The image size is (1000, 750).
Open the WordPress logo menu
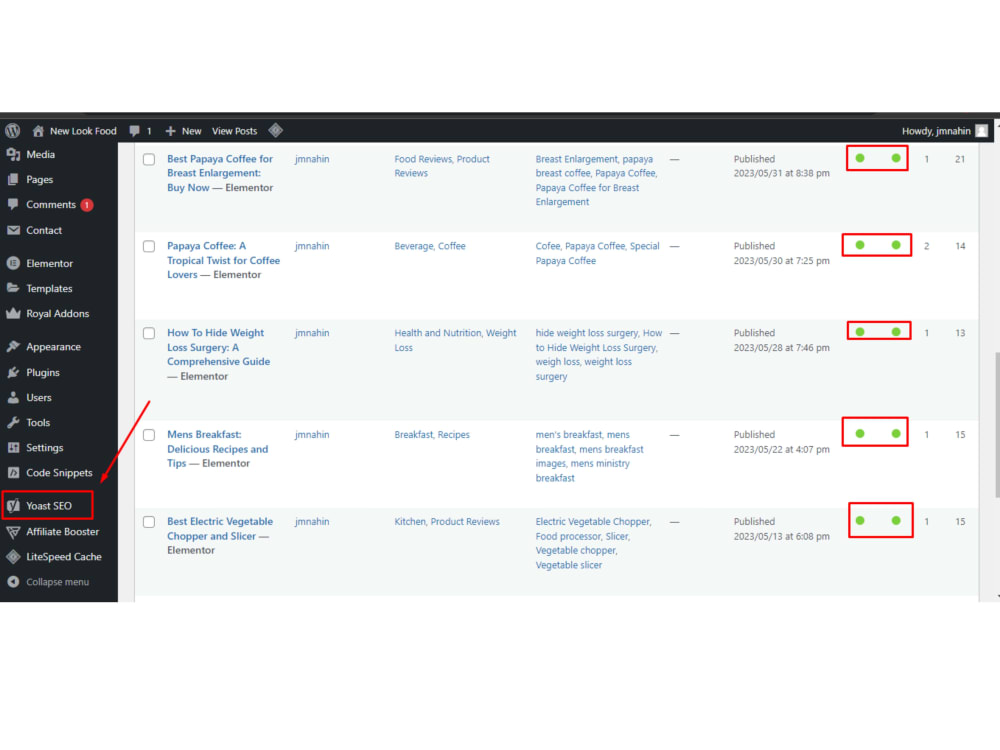click(13, 131)
